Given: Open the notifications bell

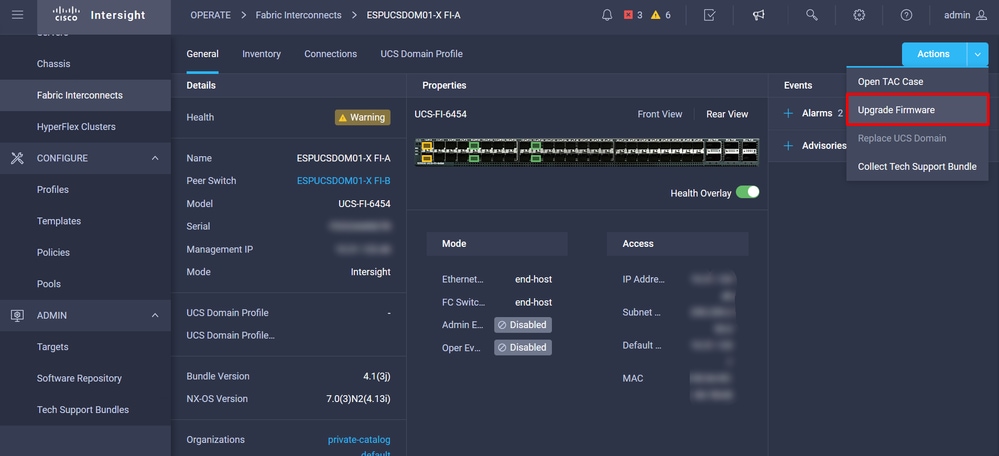Looking at the screenshot, I should coord(607,15).
